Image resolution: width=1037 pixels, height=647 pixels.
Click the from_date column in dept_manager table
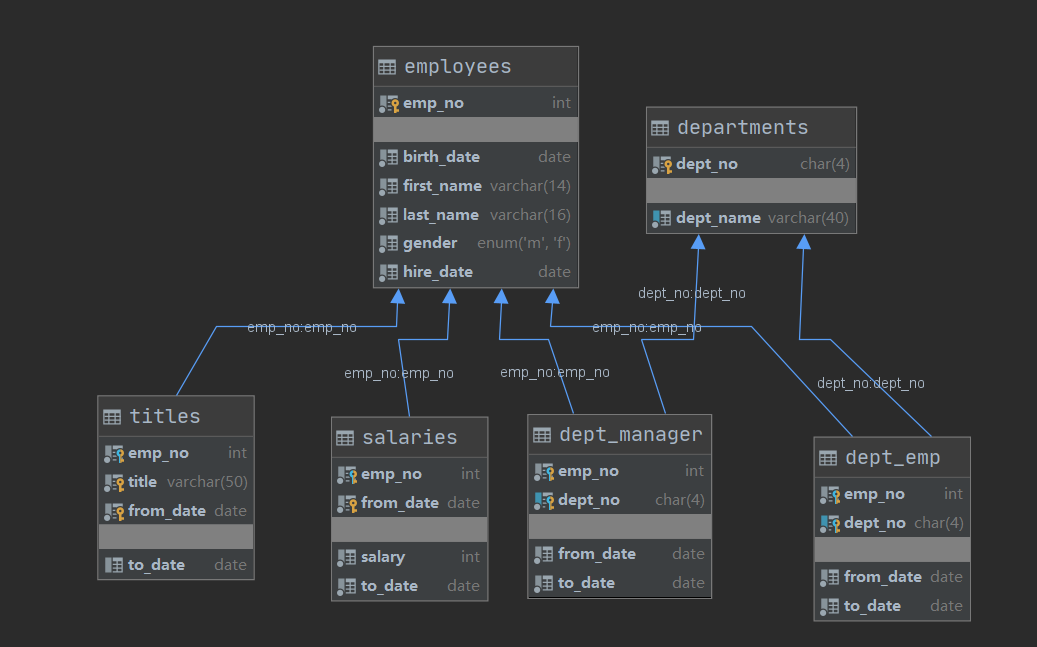[x=620, y=554]
